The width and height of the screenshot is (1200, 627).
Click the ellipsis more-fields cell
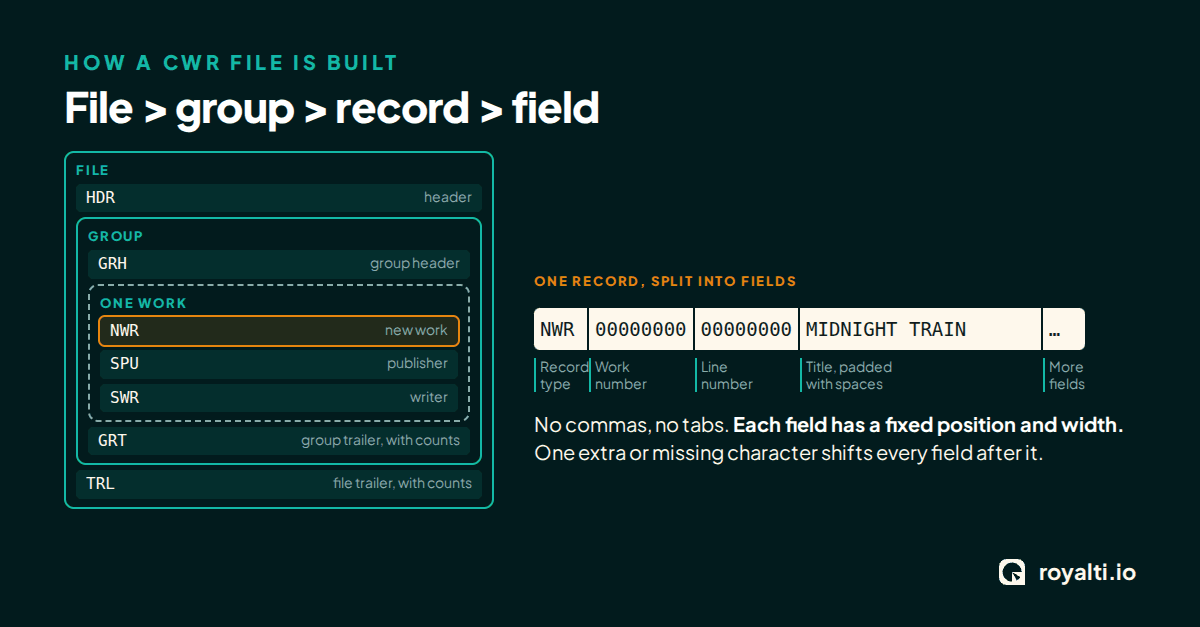point(1064,329)
